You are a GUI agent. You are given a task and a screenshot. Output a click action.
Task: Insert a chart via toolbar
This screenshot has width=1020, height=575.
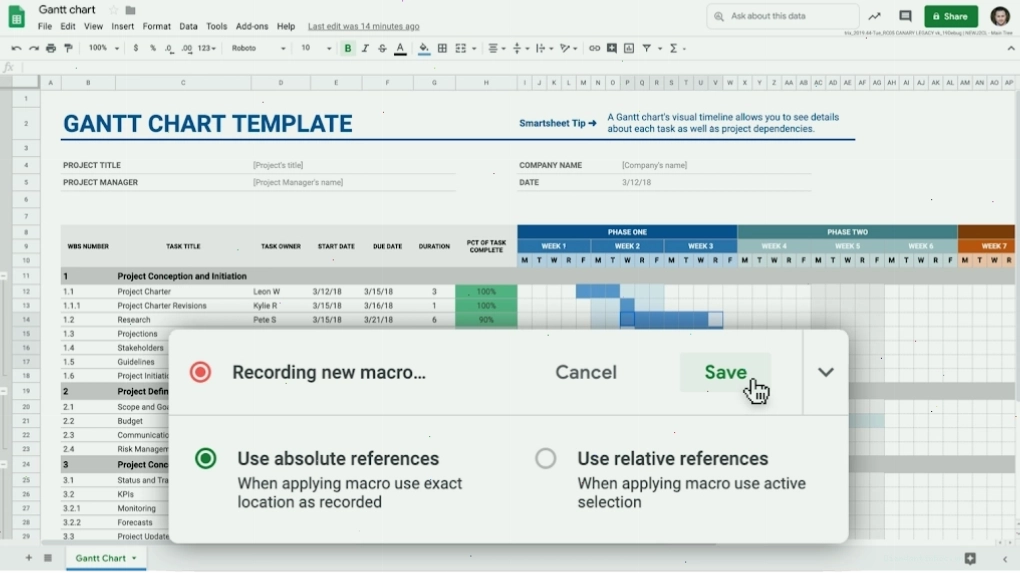point(629,48)
